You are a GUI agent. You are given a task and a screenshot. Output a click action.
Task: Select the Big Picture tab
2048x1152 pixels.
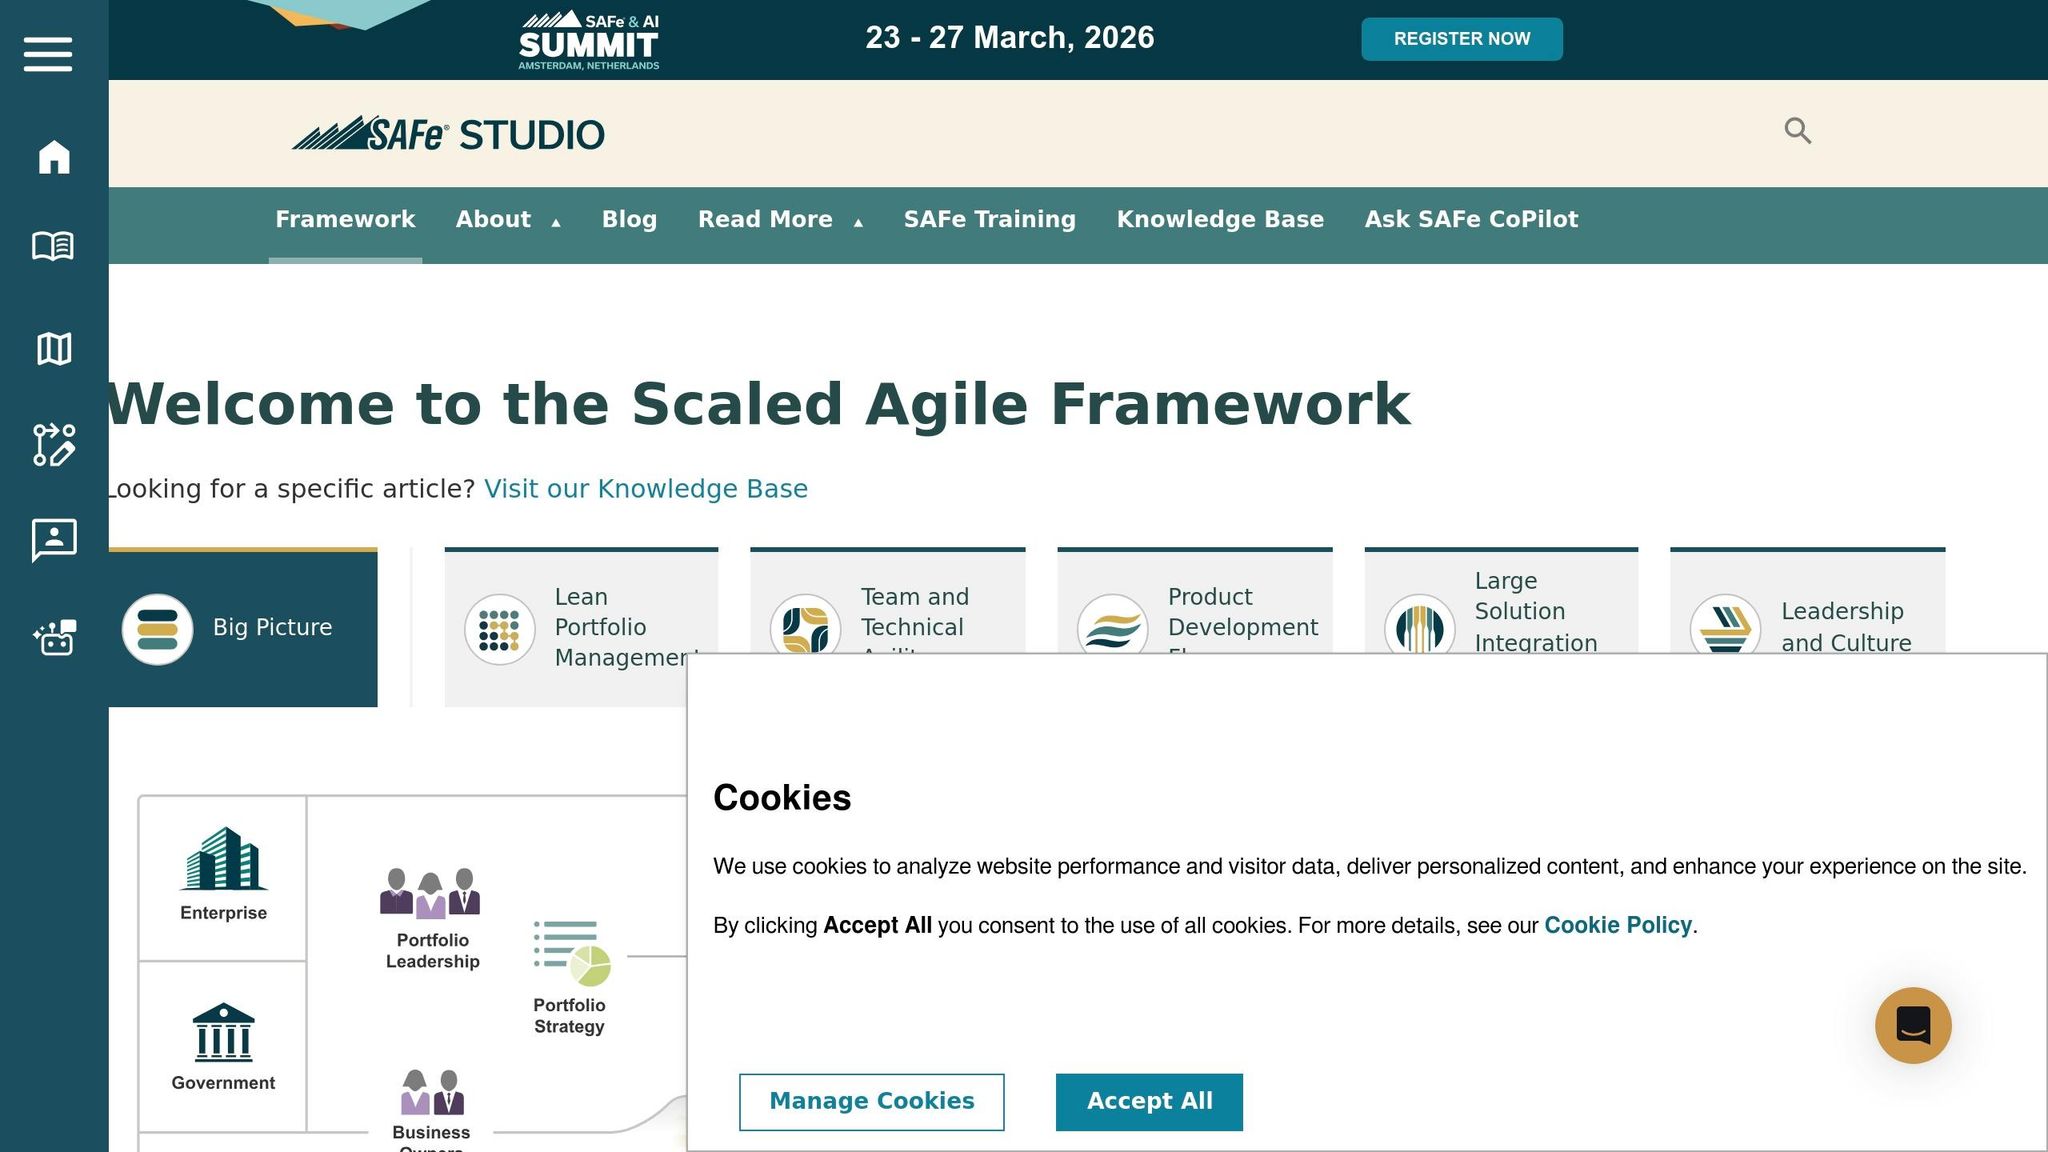pyautogui.click(x=243, y=628)
